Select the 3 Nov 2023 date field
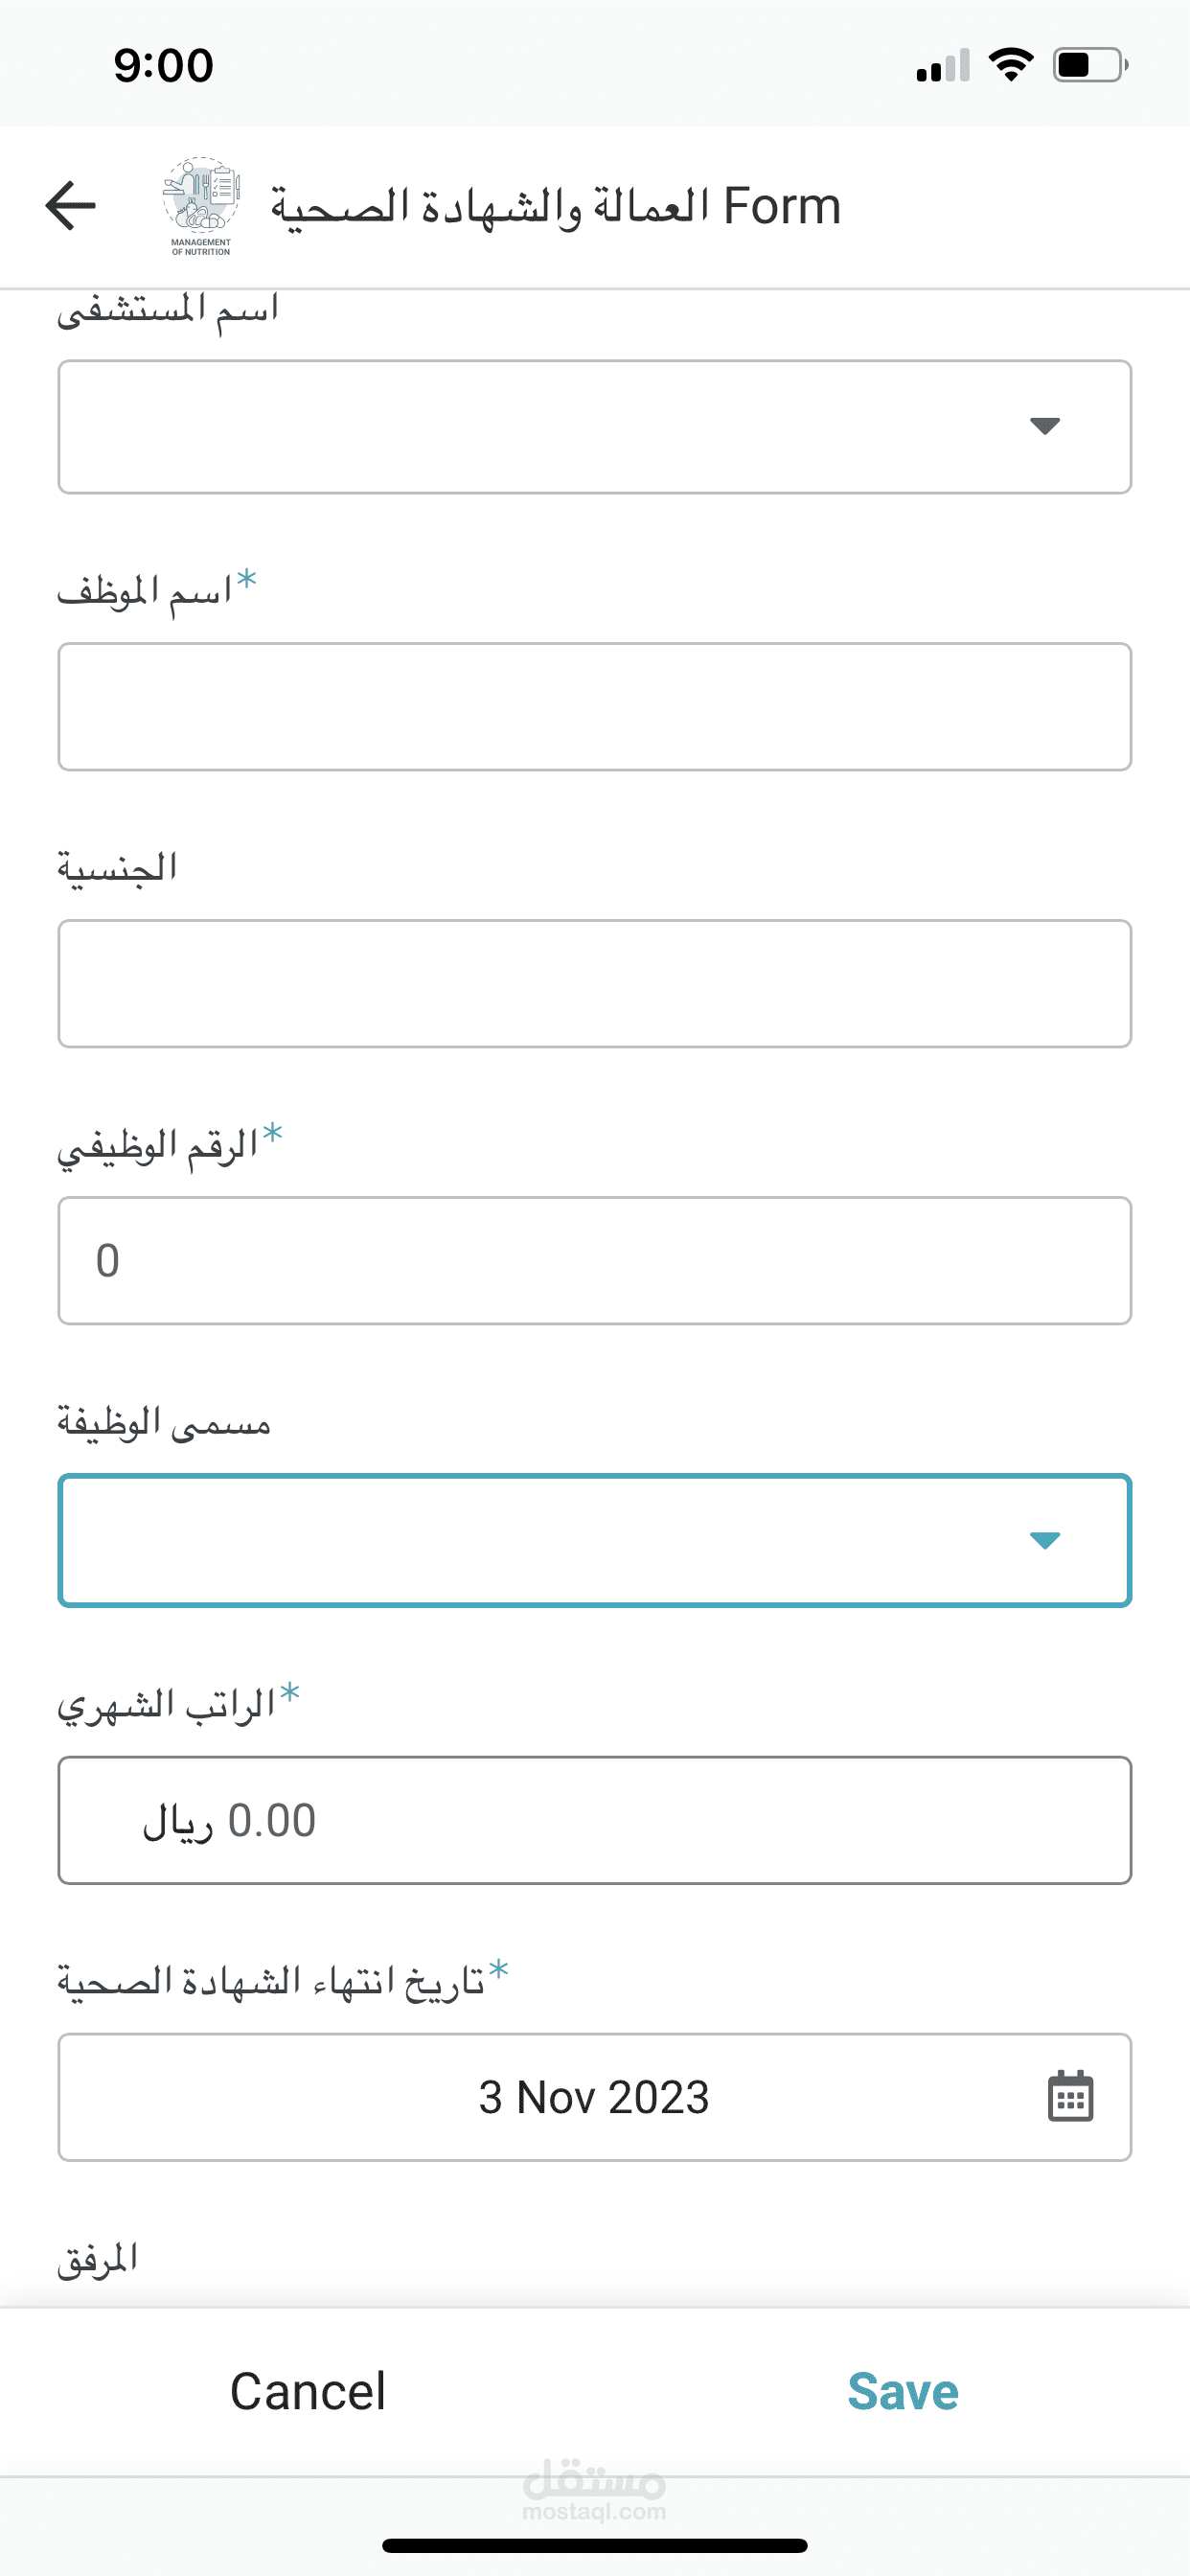The height and width of the screenshot is (2576, 1190). 594,2097
